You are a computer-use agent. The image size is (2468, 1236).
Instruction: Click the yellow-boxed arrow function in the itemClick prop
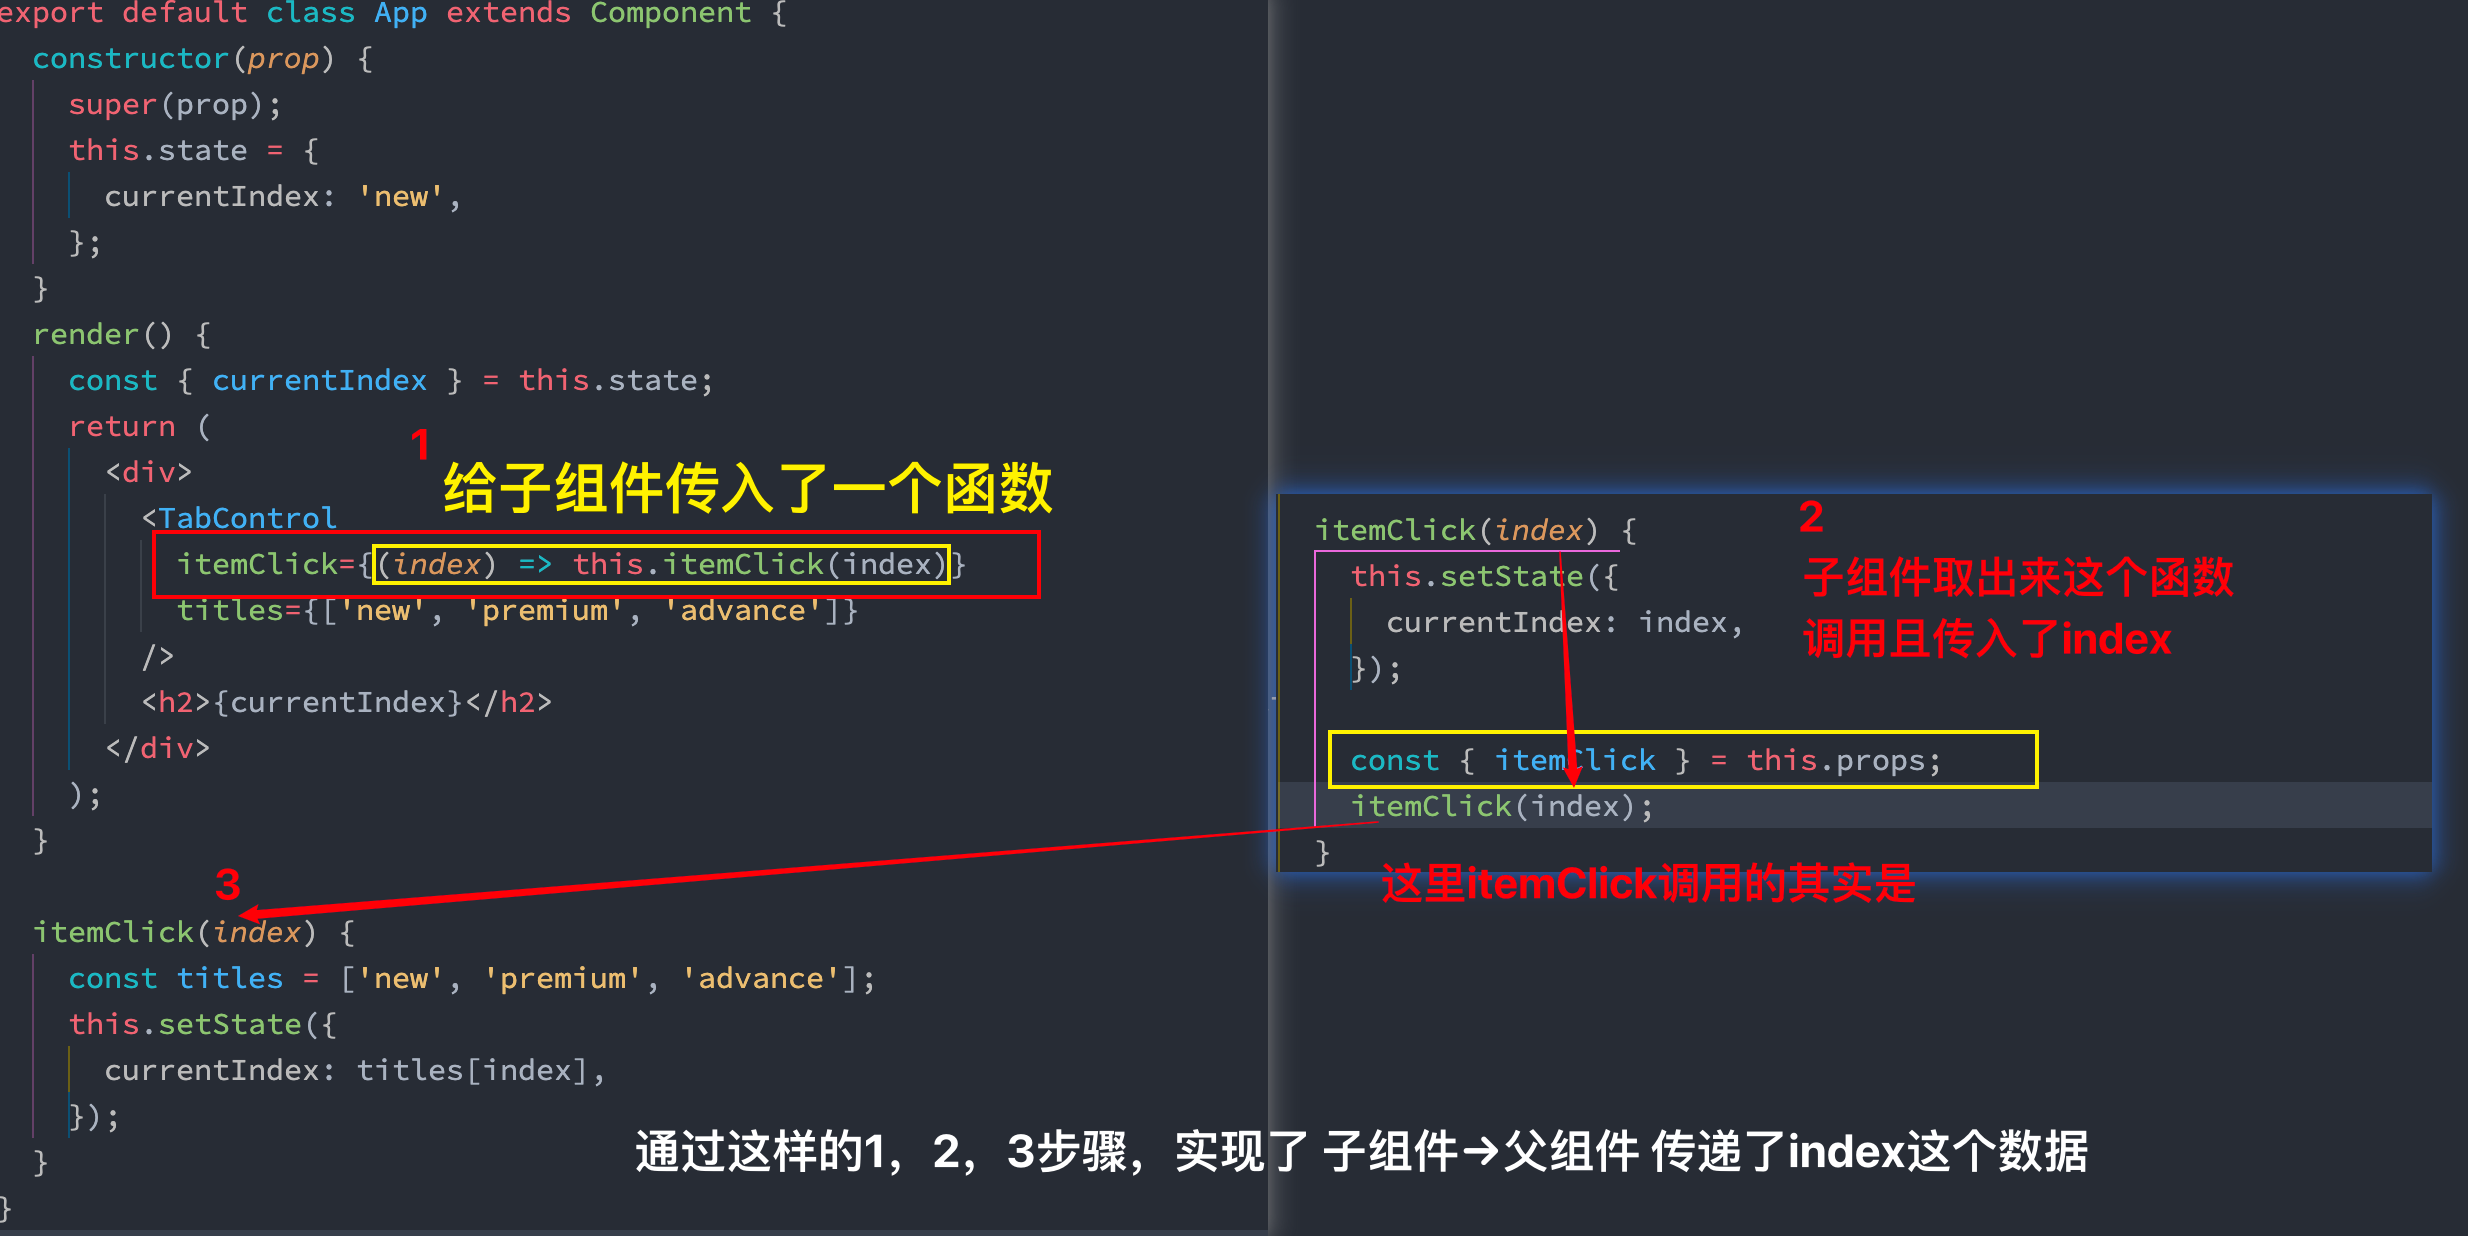pyautogui.click(x=660, y=565)
